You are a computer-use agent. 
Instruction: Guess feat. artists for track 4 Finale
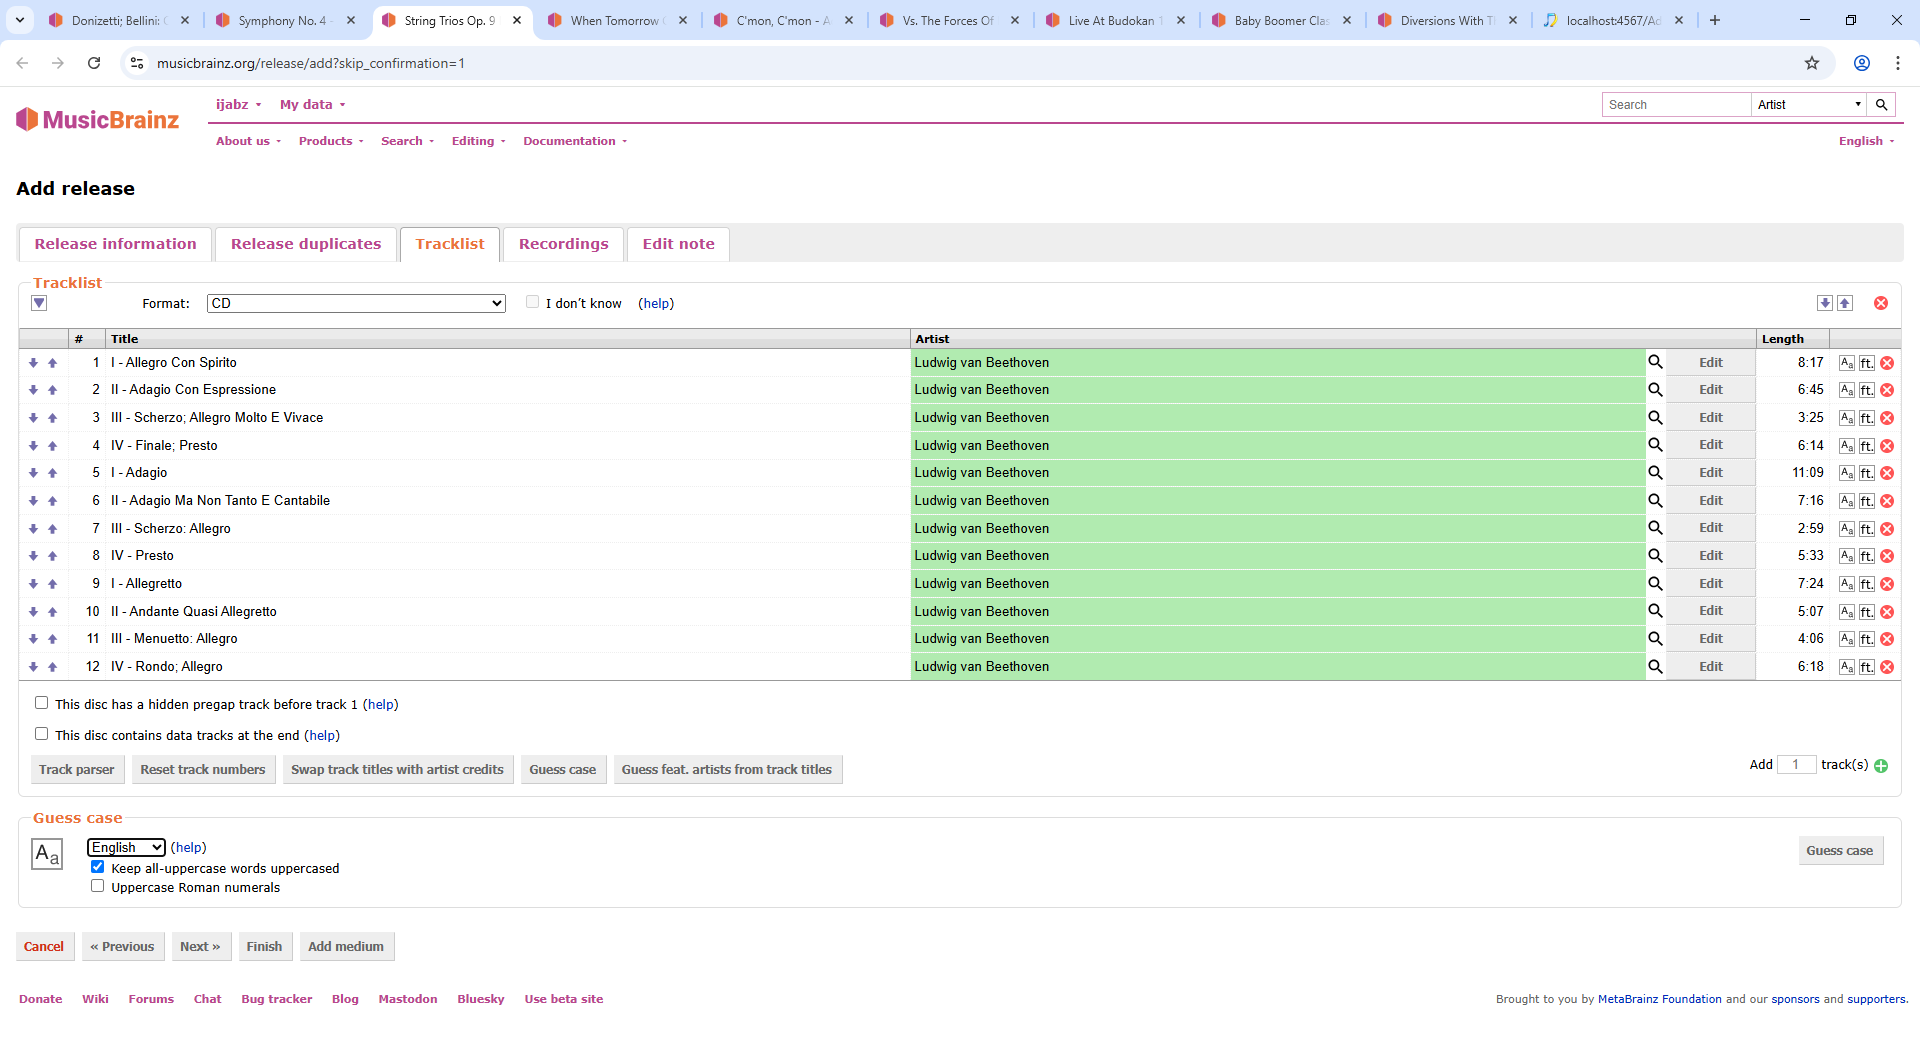coord(1866,446)
